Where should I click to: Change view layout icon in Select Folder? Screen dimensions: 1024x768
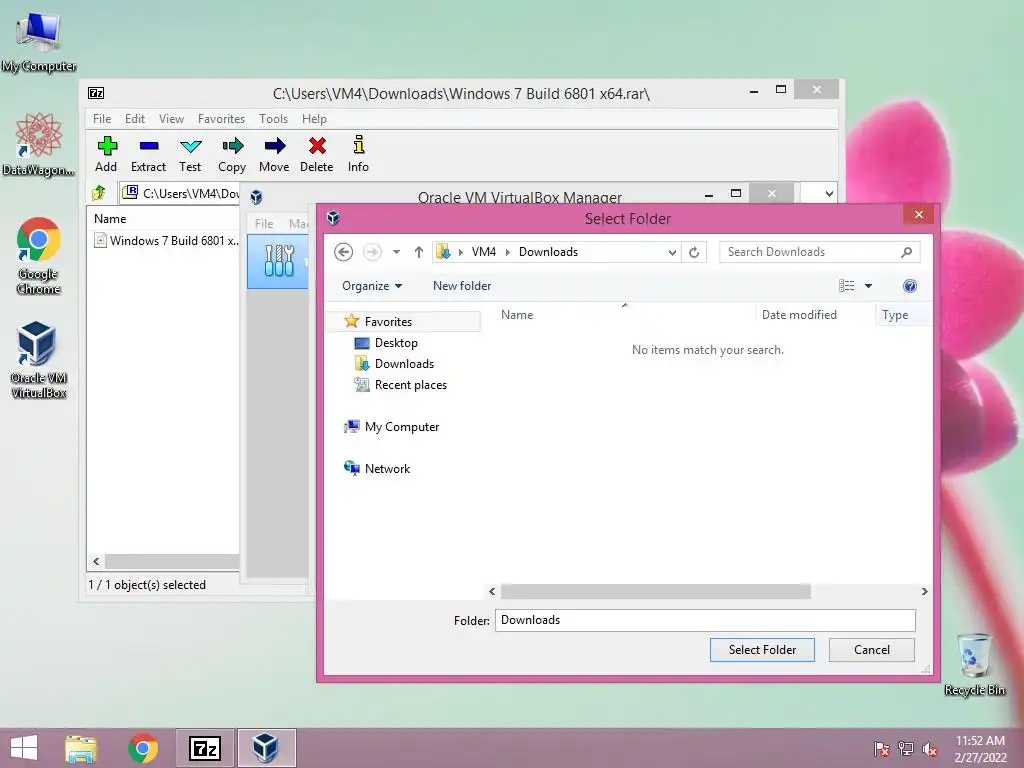tap(846, 286)
